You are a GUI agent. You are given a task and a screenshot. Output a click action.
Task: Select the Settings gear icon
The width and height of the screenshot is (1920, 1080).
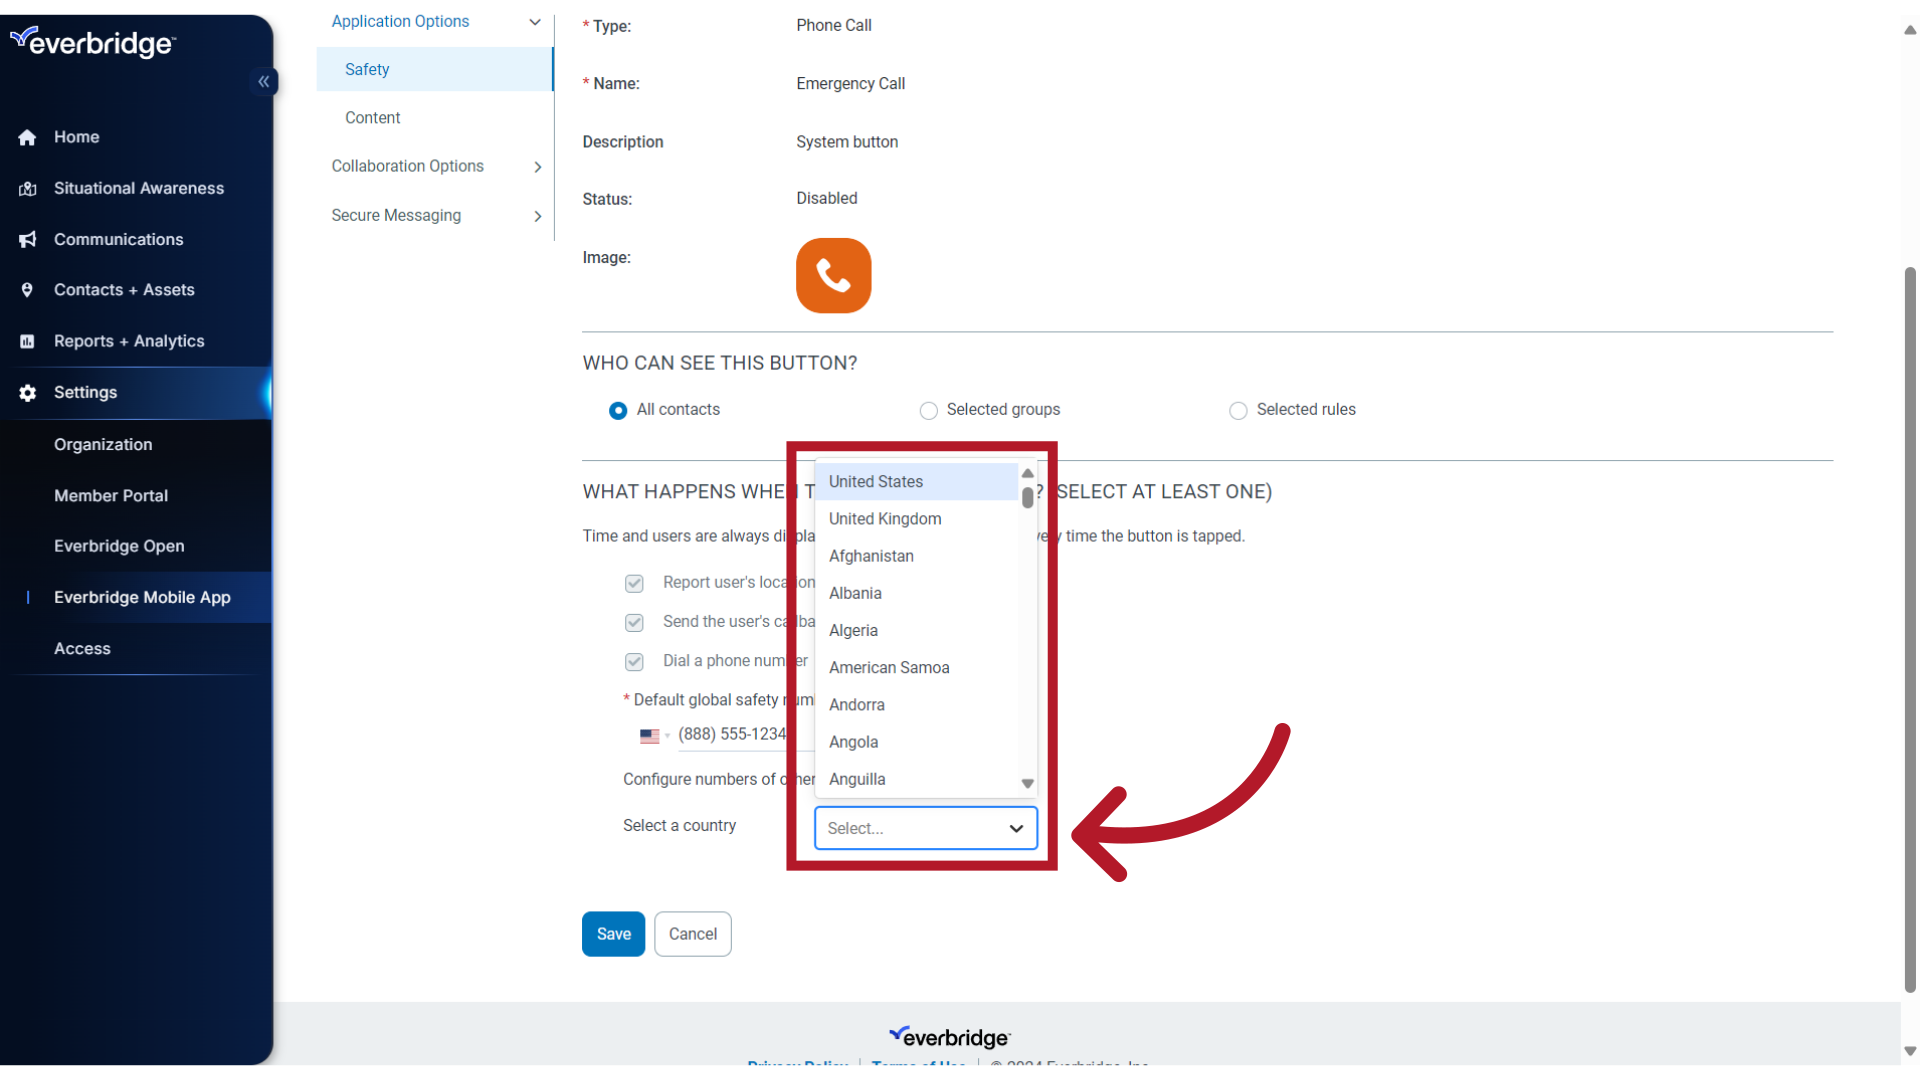pos(28,392)
